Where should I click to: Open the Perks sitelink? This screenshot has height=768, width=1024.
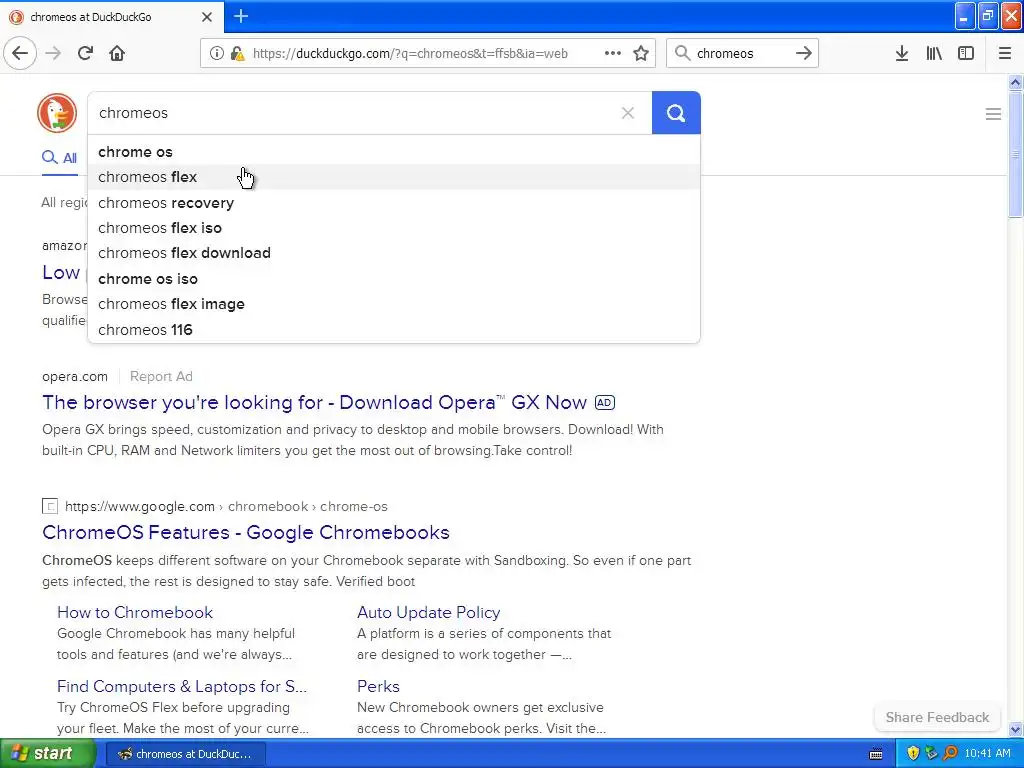coord(378,686)
